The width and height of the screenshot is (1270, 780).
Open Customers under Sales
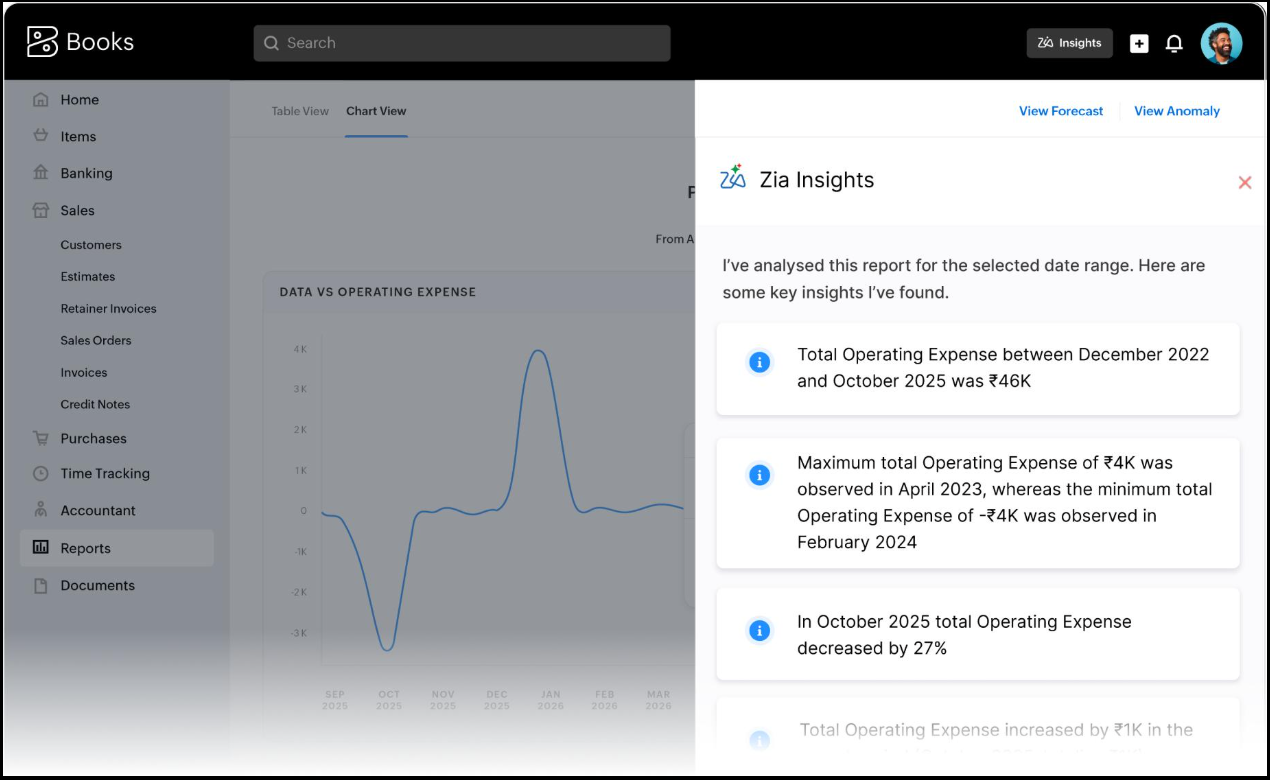[91, 245]
